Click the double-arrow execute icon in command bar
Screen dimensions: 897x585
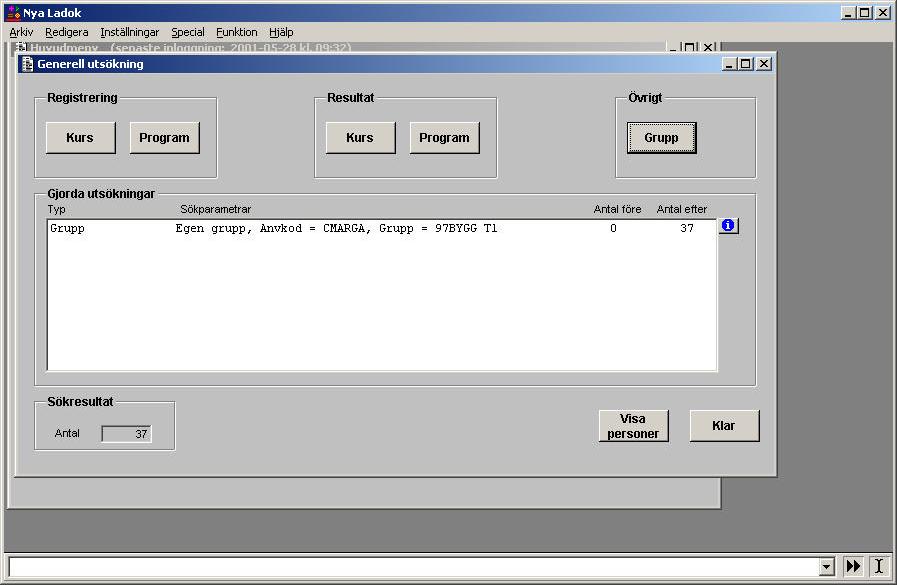tap(853, 567)
